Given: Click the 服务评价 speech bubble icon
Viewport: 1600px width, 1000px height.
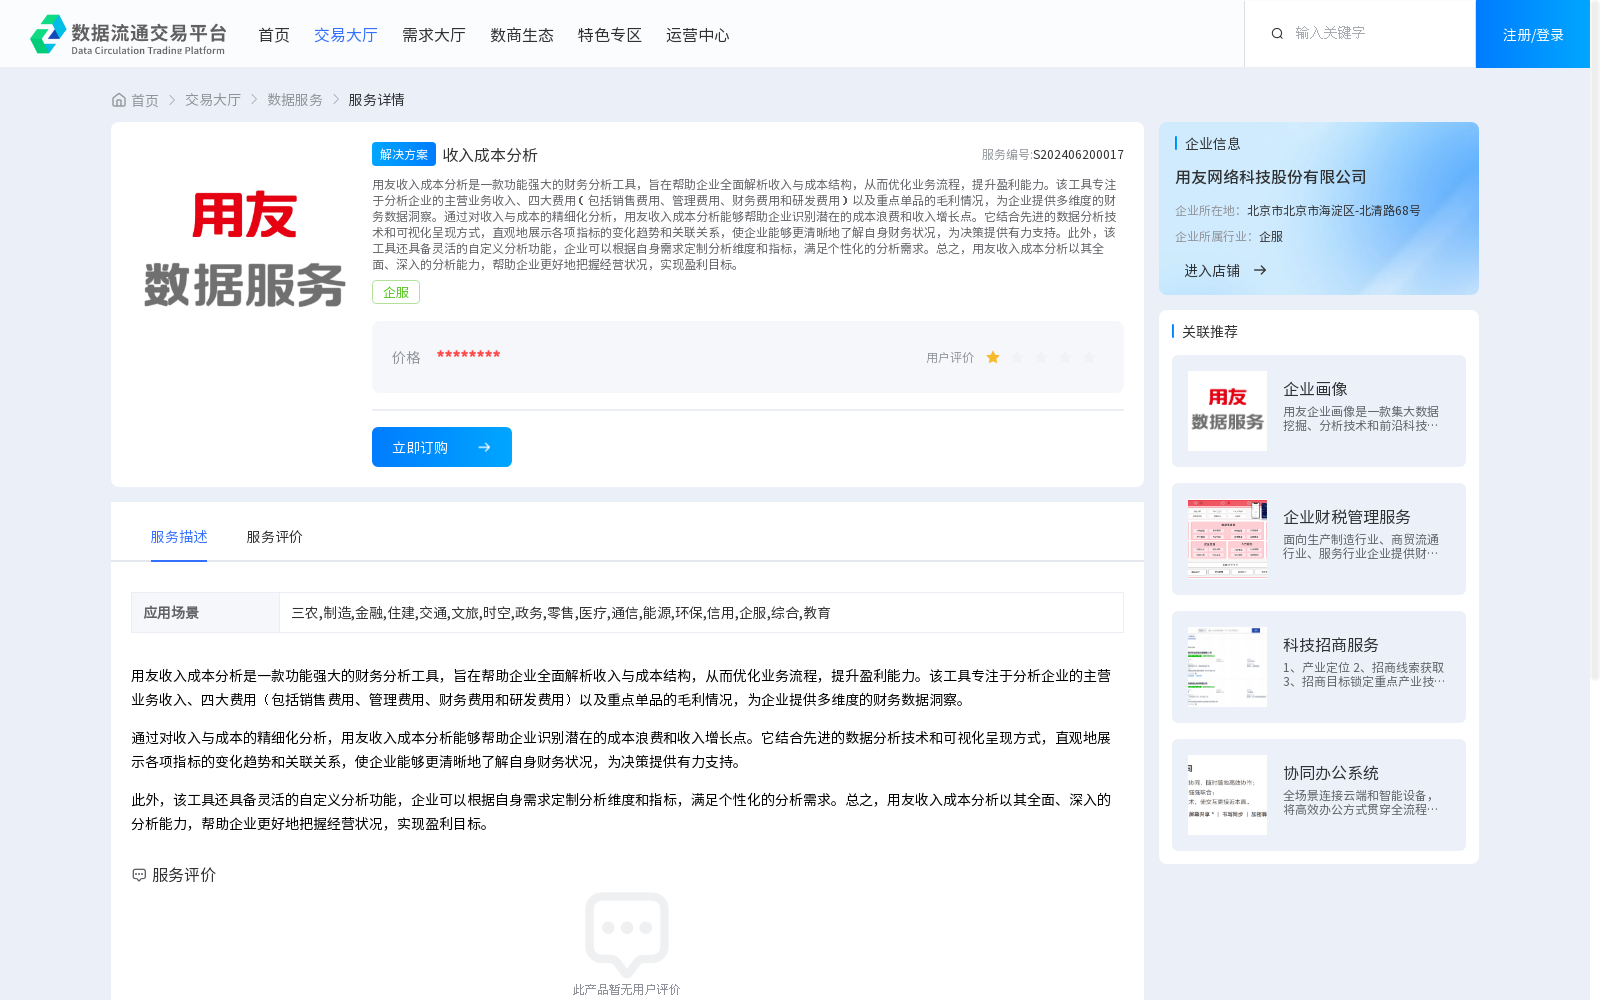Looking at the screenshot, I should (x=139, y=875).
